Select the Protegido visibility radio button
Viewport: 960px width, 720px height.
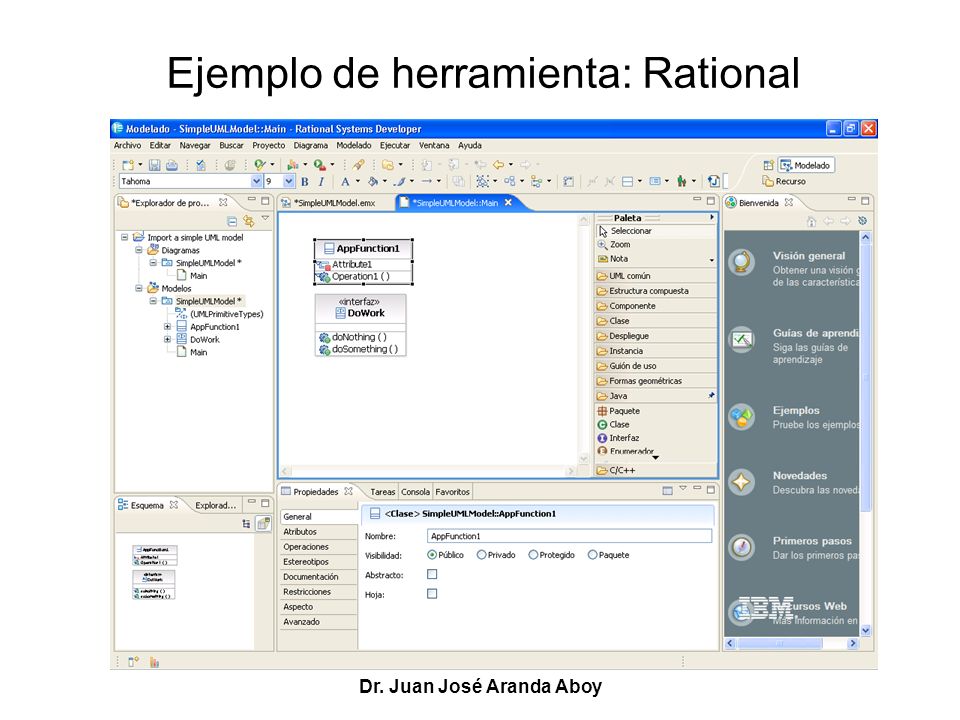pyautogui.click(x=533, y=555)
